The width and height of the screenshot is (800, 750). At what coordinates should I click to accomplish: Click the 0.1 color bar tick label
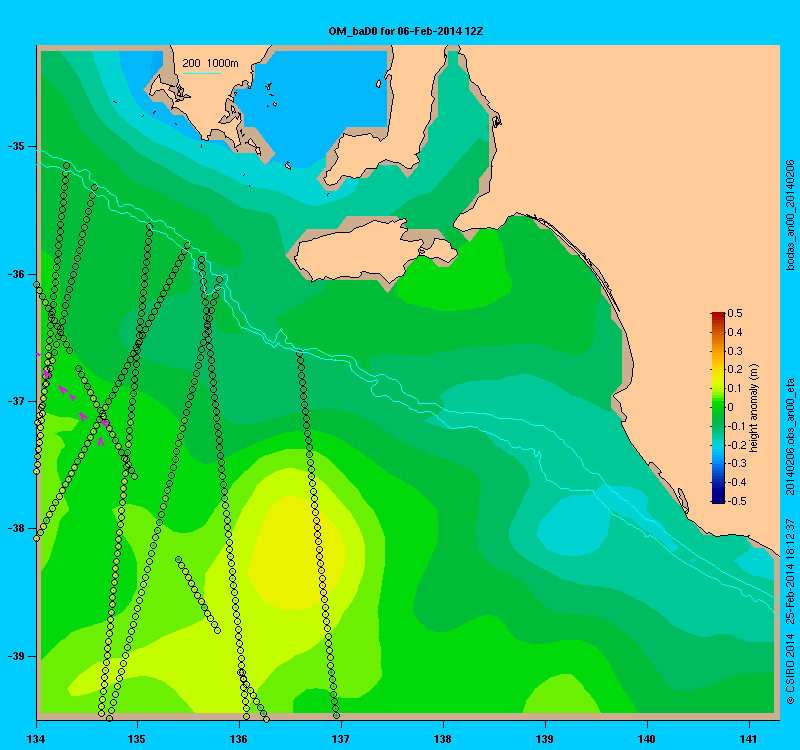pos(735,388)
